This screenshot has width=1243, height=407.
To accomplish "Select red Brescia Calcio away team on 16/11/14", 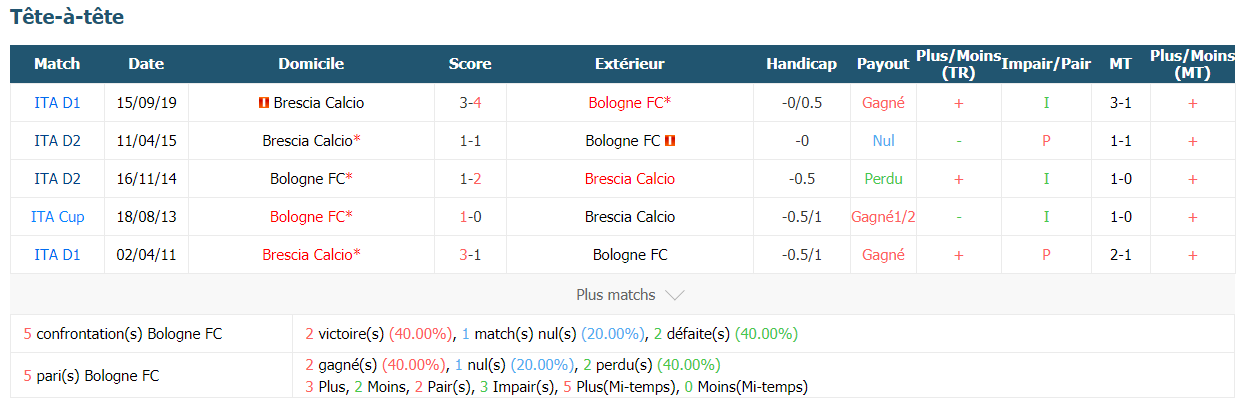I will pos(629,179).
